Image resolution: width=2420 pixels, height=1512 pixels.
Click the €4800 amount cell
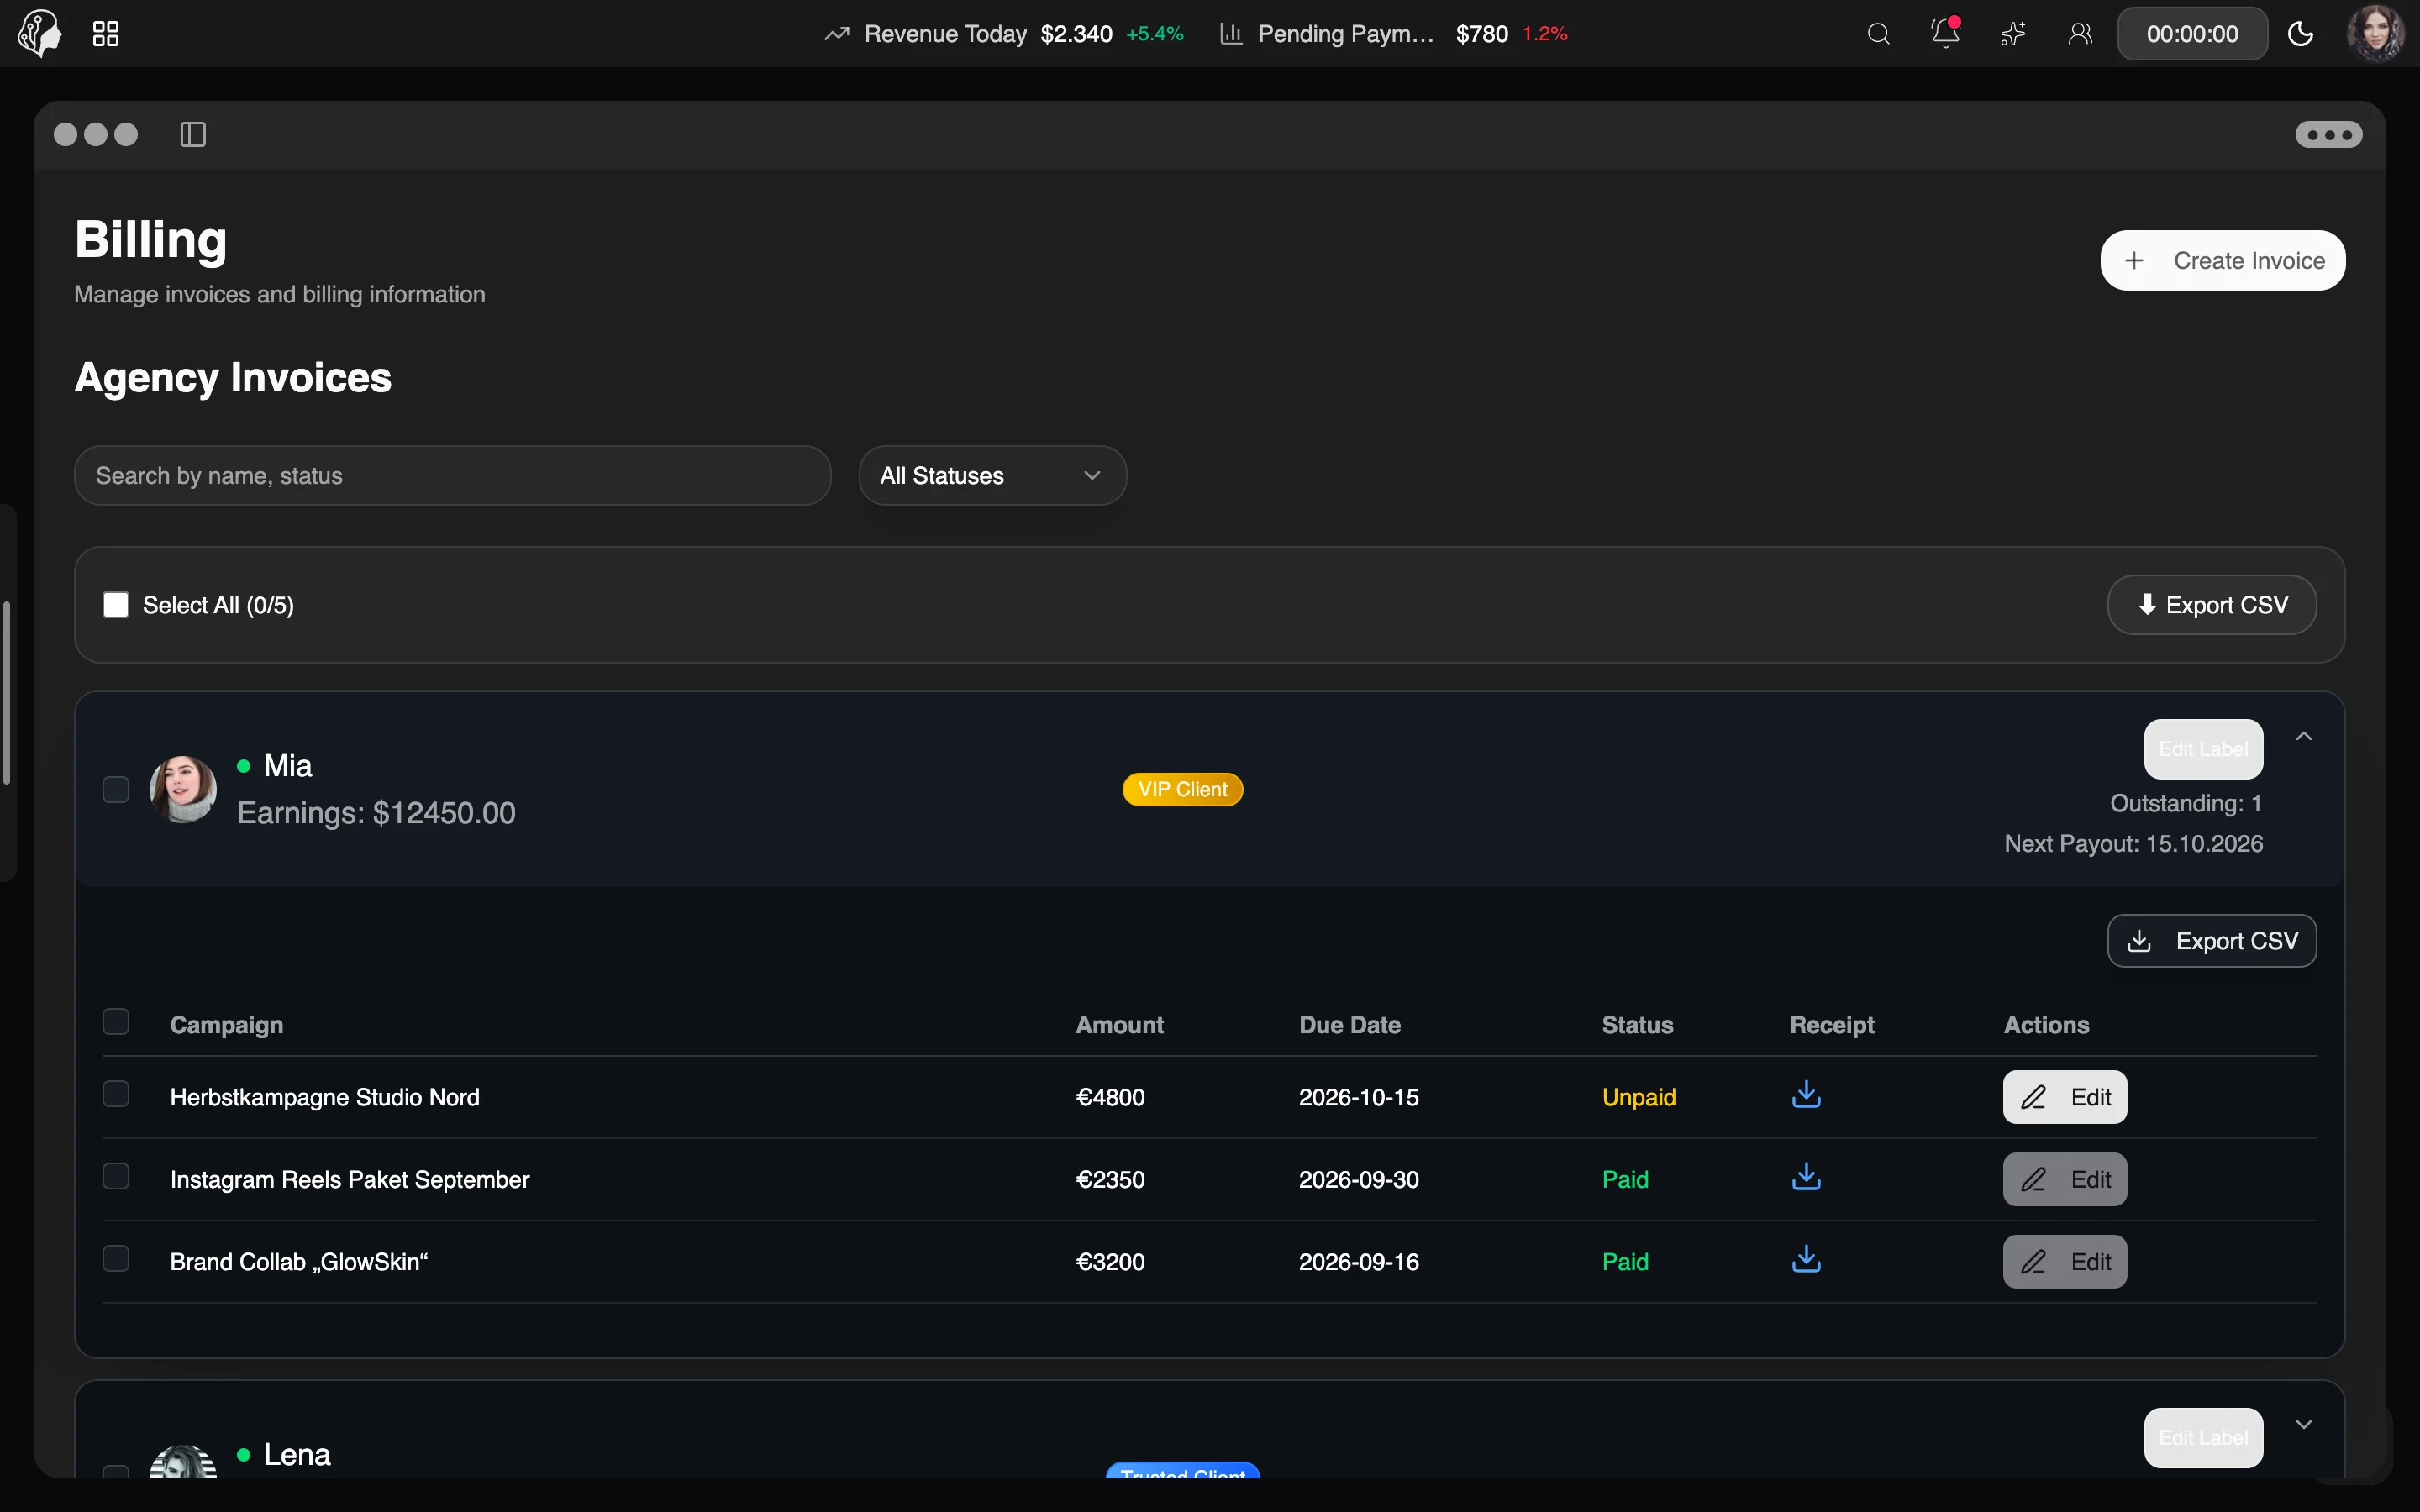1110,1097
